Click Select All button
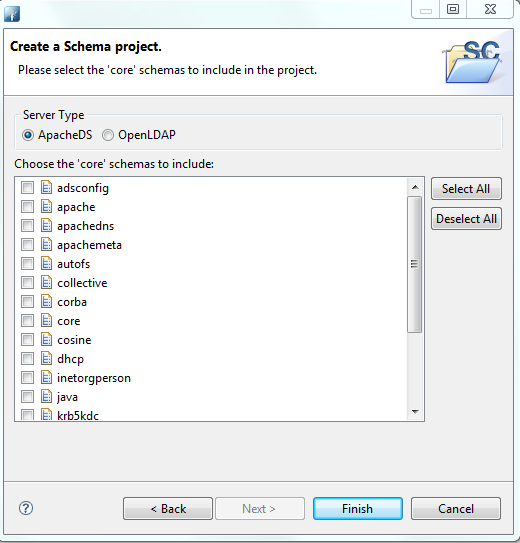 (x=466, y=189)
